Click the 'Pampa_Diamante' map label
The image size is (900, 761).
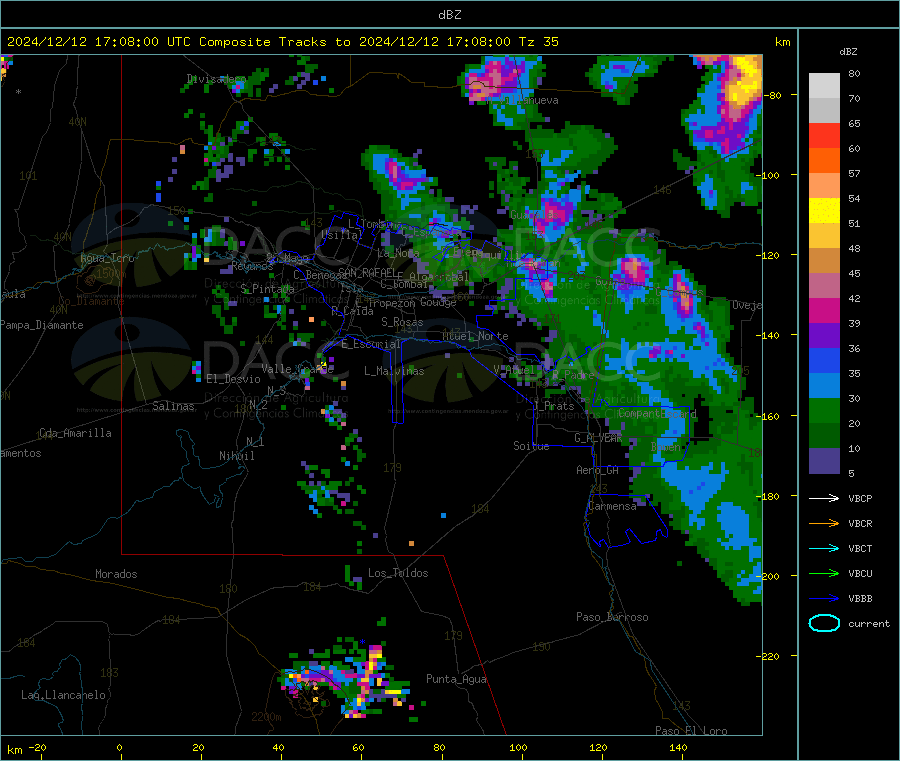41,325
